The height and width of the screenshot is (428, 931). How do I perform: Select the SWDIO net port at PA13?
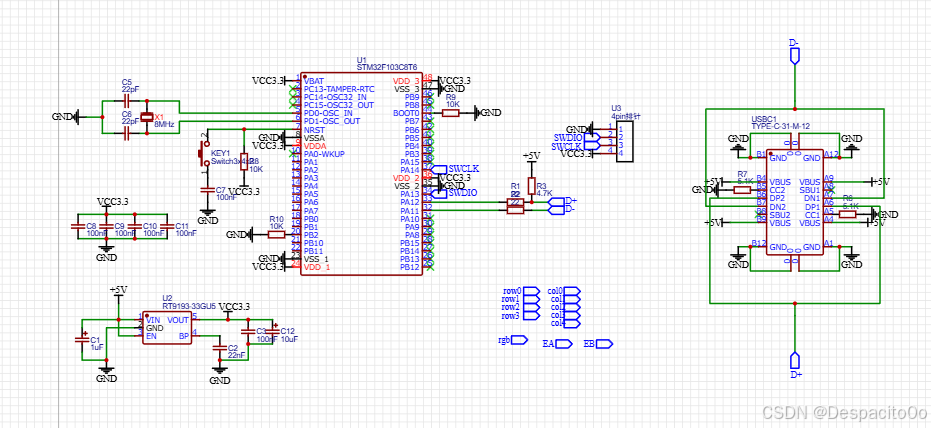pos(438,194)
